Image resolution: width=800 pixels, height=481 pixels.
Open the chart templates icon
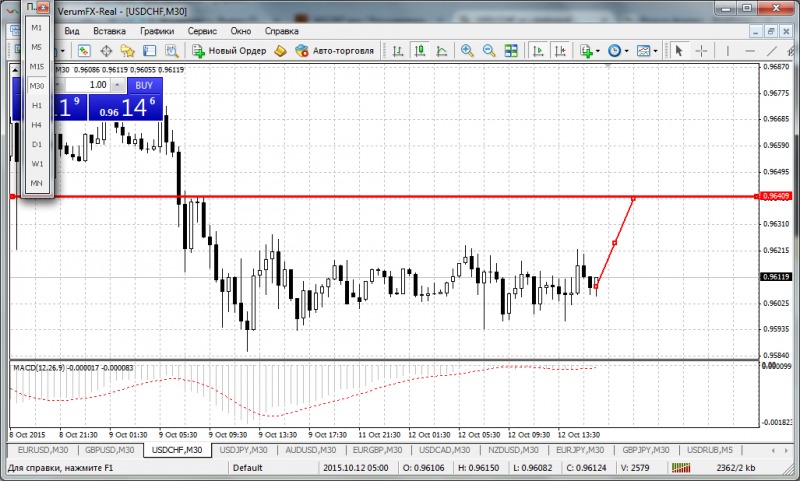pyautogui.click(x=643, y=50)
